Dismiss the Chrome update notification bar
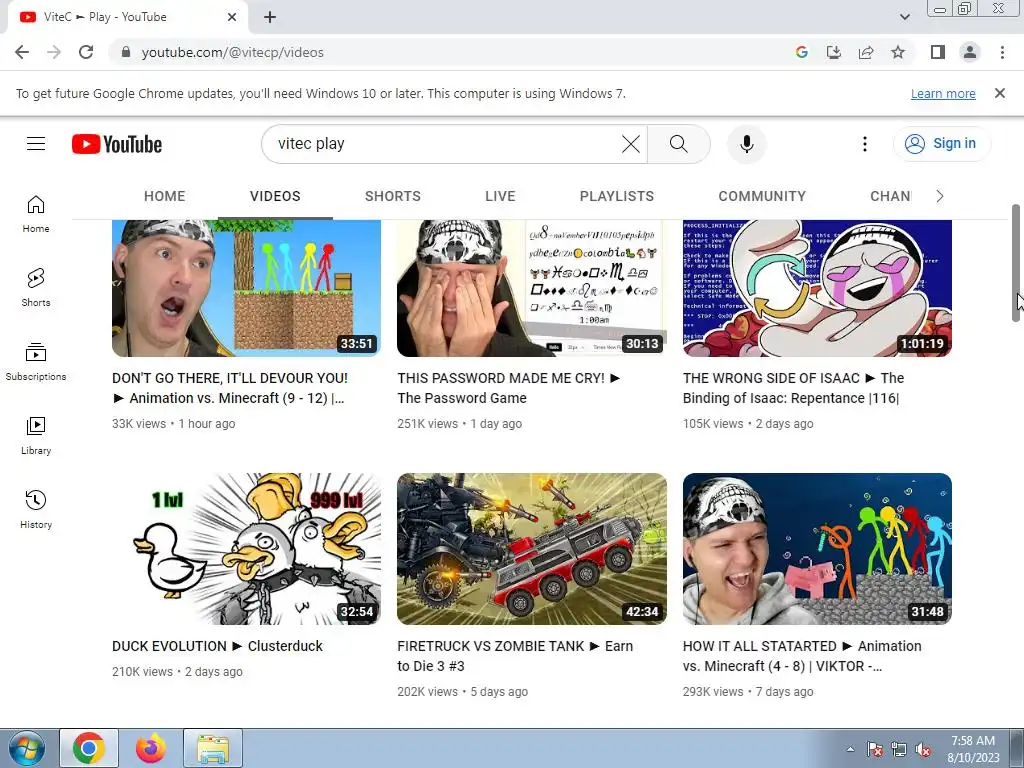 point(1000,93)
